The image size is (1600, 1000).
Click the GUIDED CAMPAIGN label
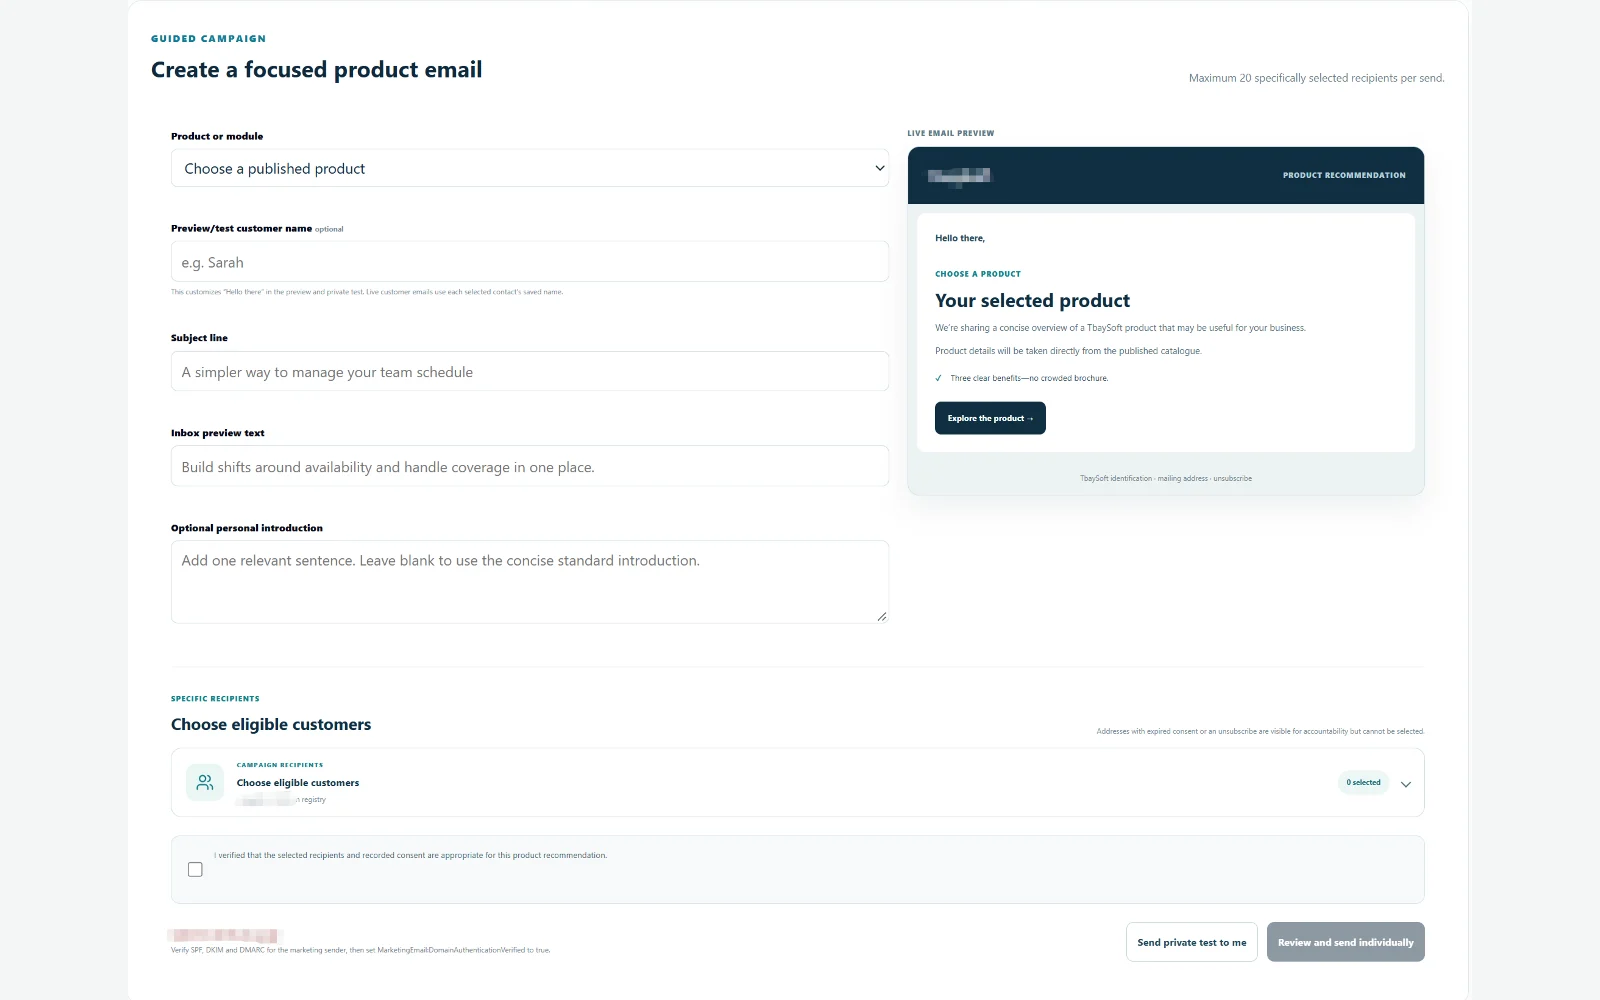[x=208, y=39]
